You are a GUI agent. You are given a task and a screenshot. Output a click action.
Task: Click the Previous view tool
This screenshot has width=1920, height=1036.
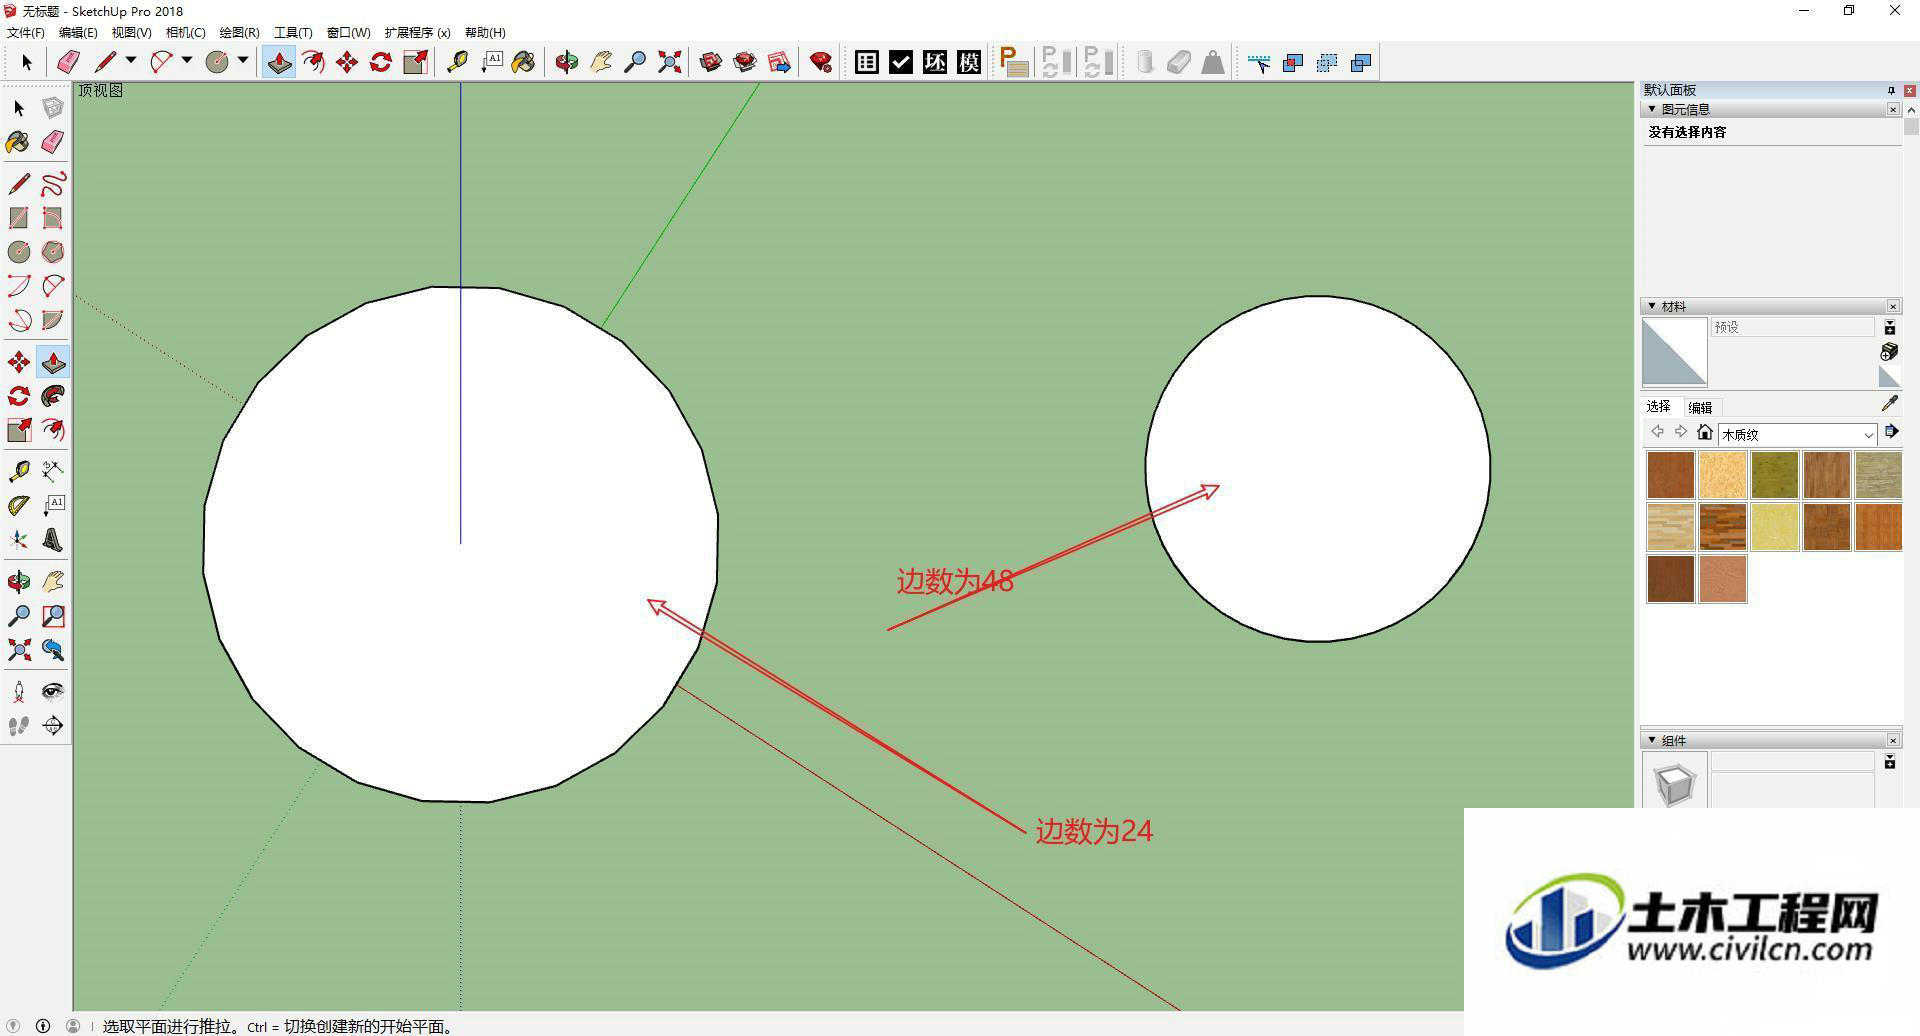point(53,650)
